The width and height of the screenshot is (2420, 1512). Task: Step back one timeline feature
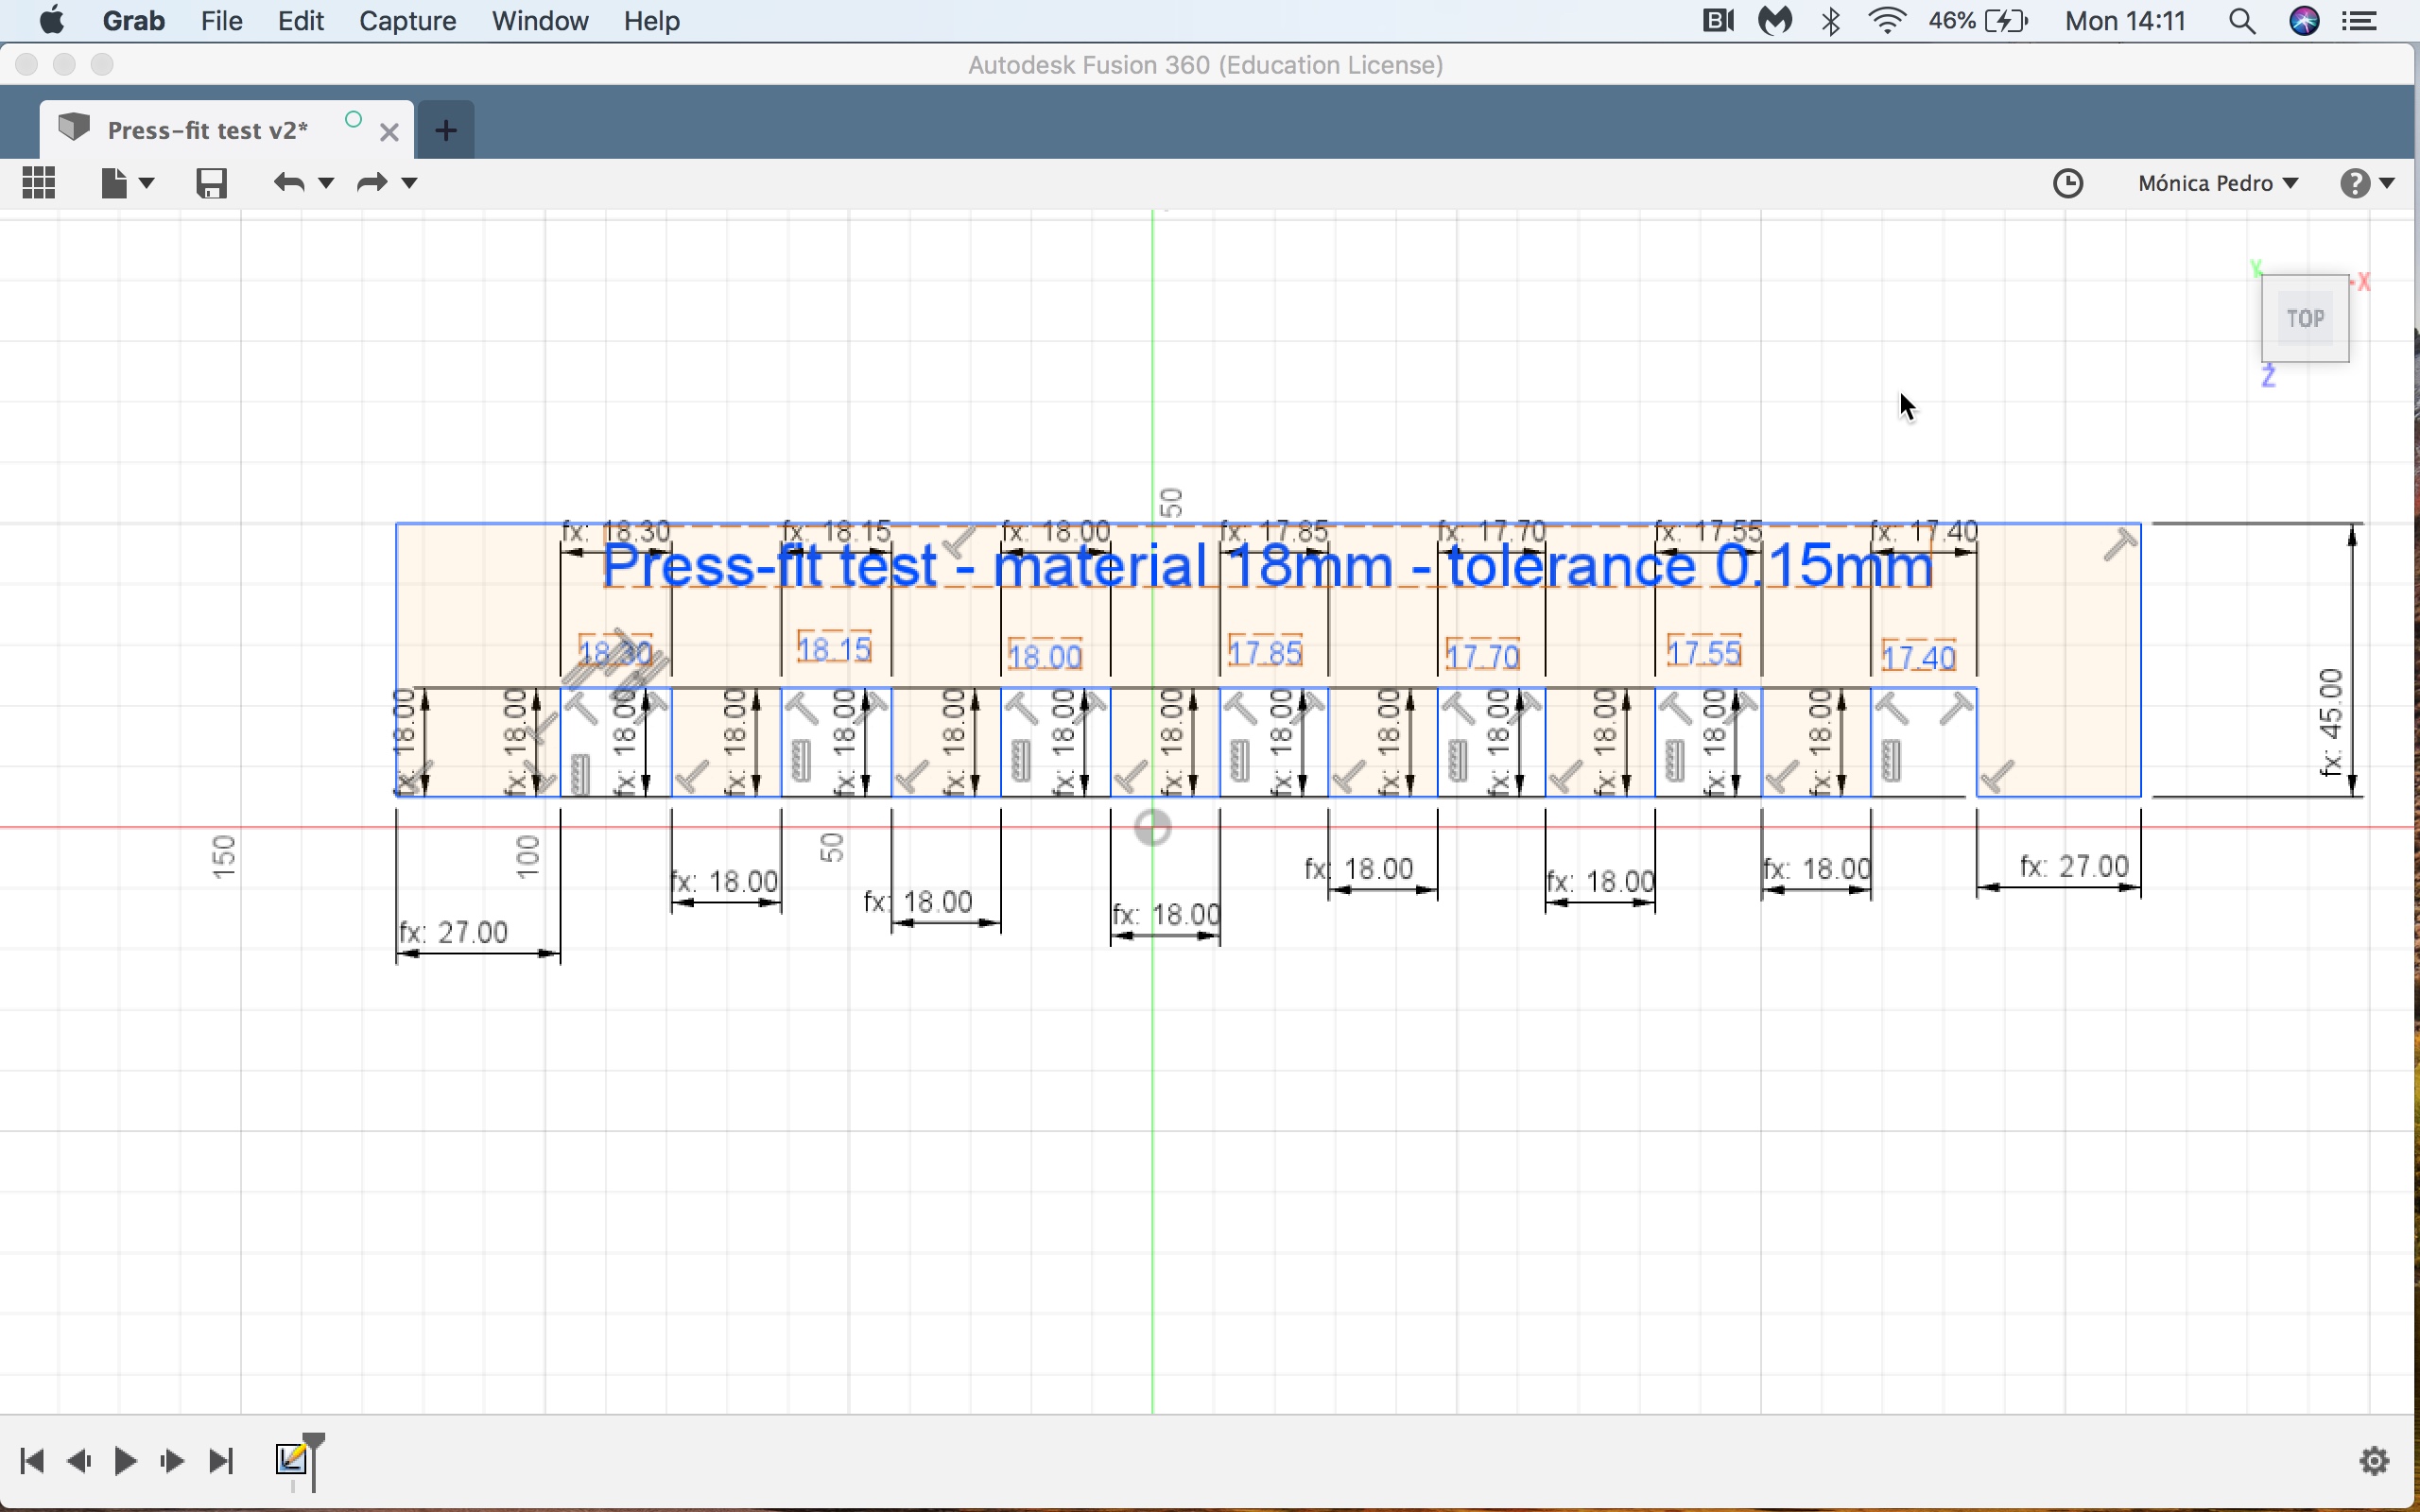click(78, 1461)
